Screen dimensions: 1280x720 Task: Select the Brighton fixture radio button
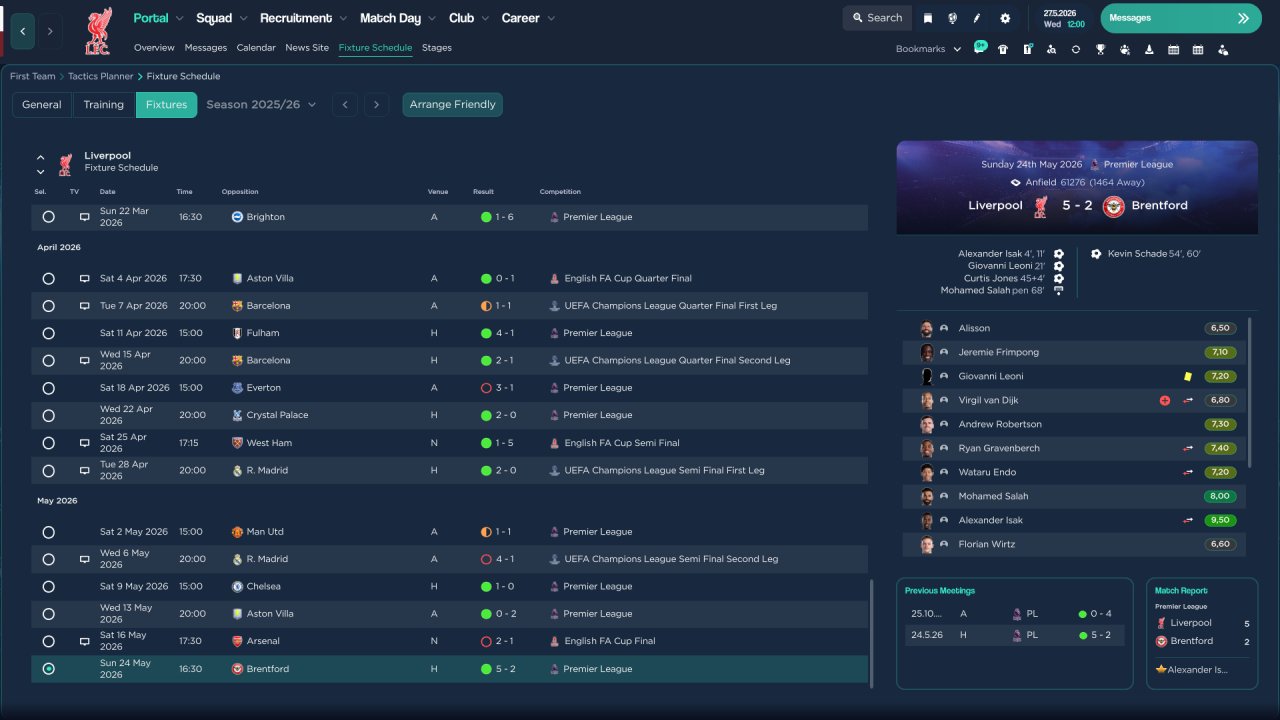pyautogui.click(x=48, y=217)
